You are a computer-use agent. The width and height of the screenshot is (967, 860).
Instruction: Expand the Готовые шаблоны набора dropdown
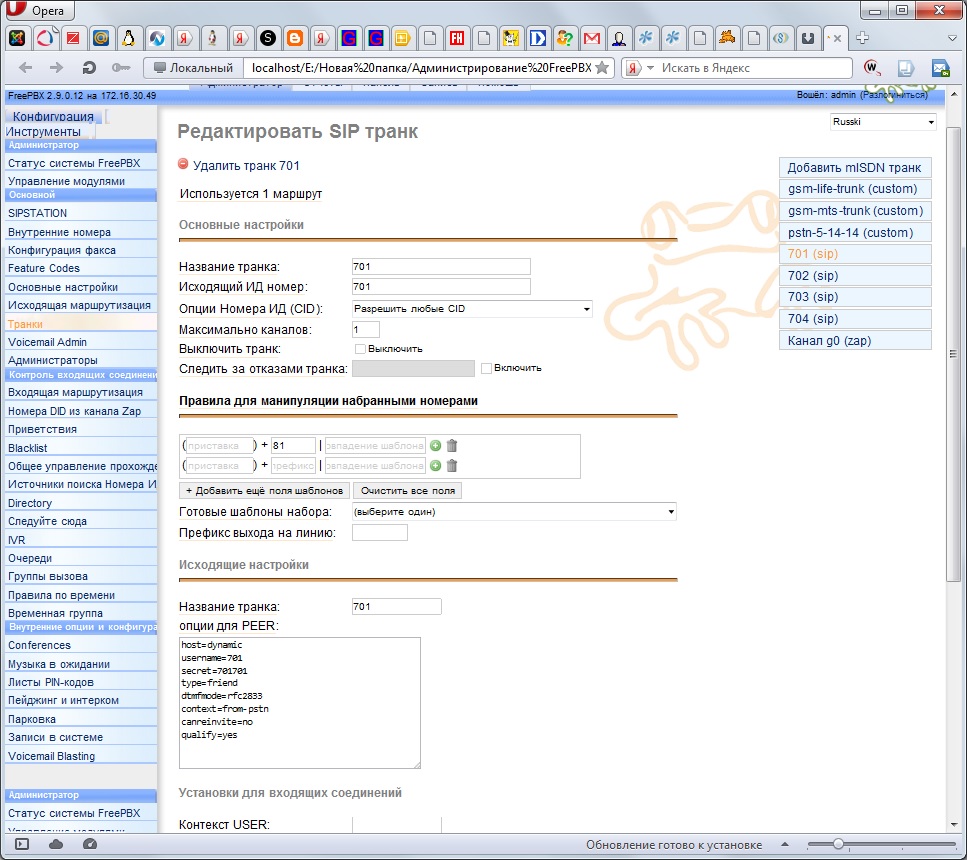(514, 512)
